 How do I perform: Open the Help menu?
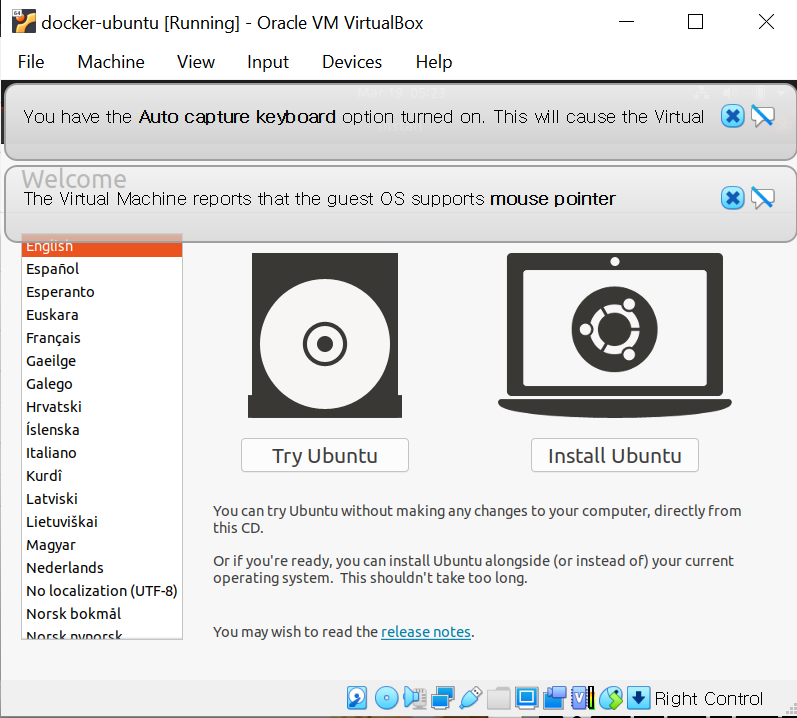434,62
